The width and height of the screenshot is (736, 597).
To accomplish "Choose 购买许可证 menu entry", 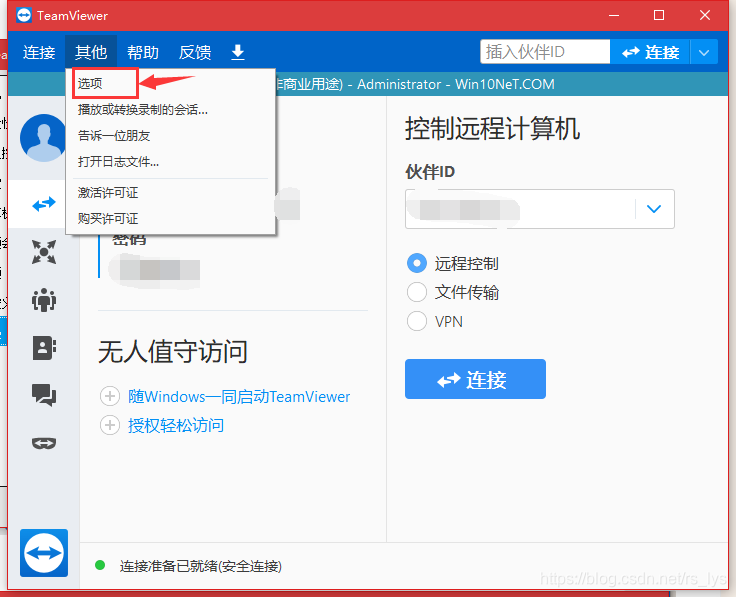I will 170,218.
